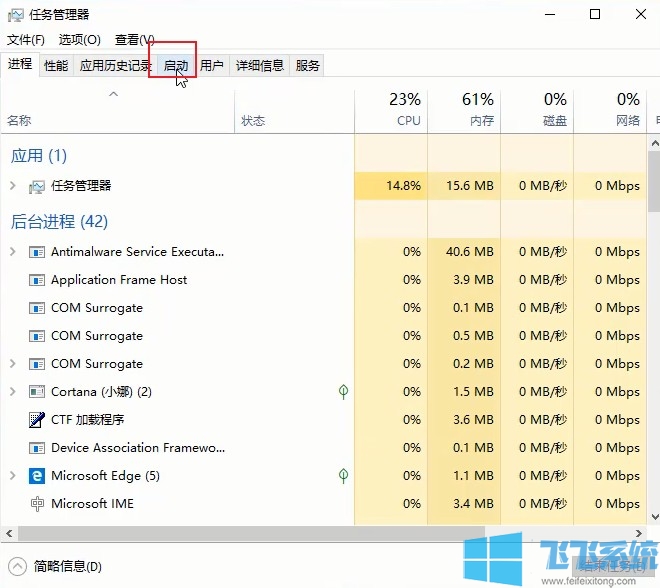The width and height of the screenshot is (660, 588).
Task: Click the 应用 (1) group heading
Action: pos(39,156)
